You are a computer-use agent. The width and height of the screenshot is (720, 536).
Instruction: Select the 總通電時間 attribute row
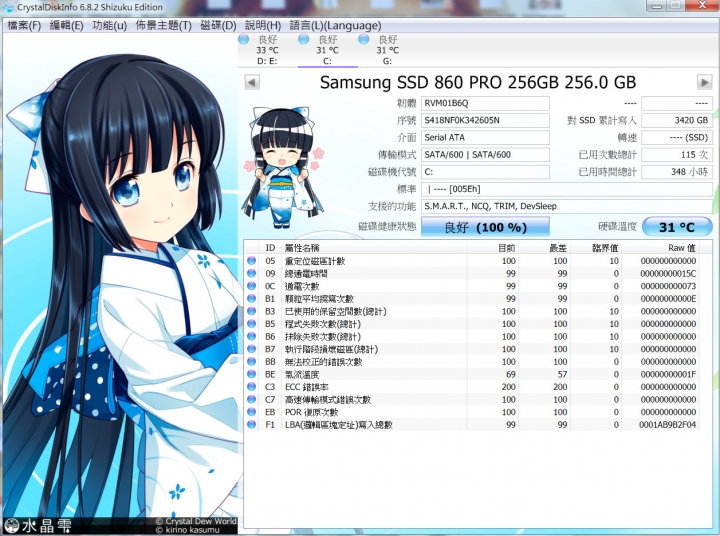pos(472,273)
